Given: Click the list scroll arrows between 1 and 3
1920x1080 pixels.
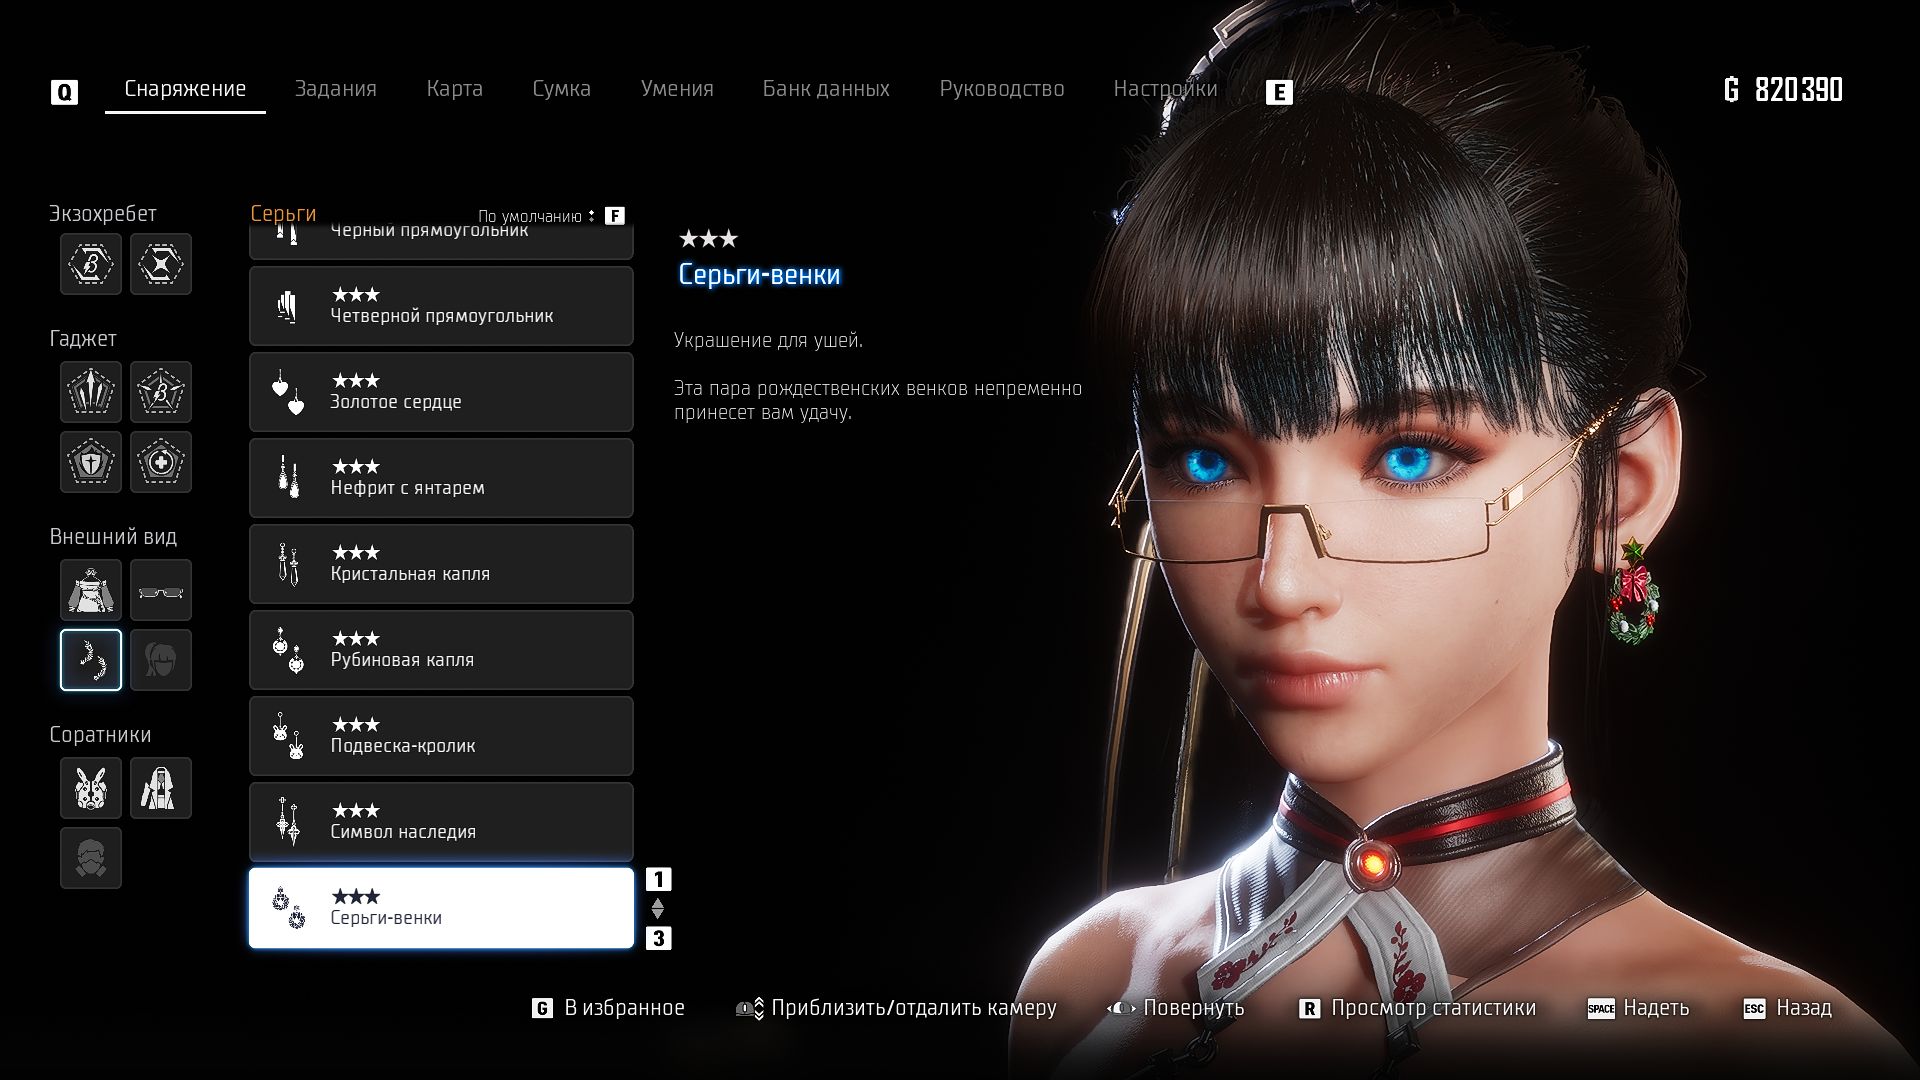Looking at the screenshot, I should (x=658, y=909).
